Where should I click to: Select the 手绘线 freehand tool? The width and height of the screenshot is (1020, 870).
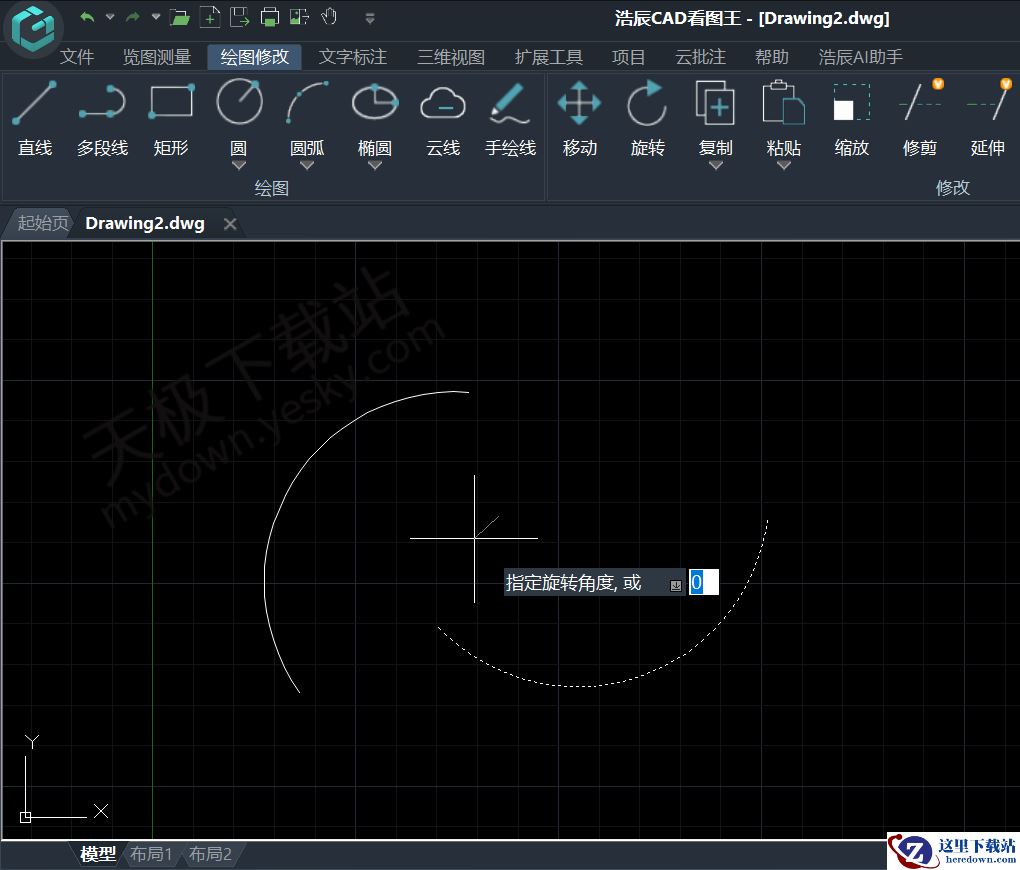511,118
